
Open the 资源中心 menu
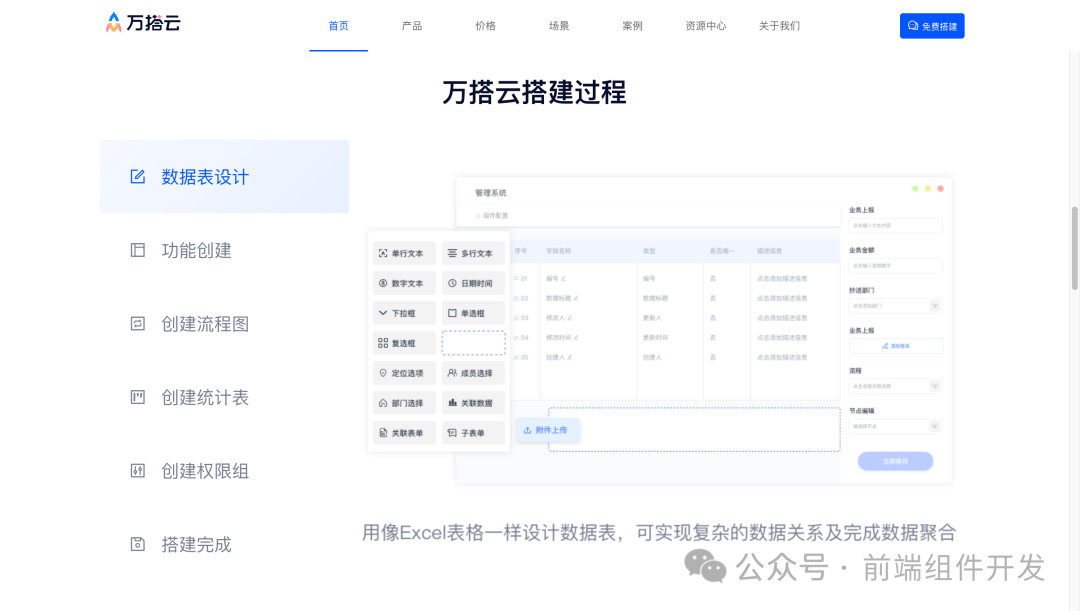(706, 26)
